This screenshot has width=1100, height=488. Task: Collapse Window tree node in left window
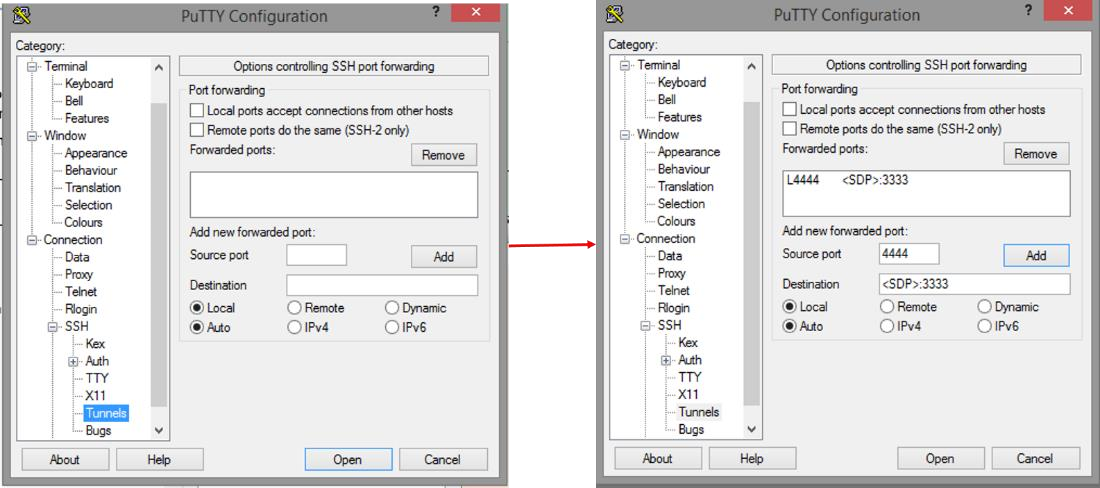32,136
